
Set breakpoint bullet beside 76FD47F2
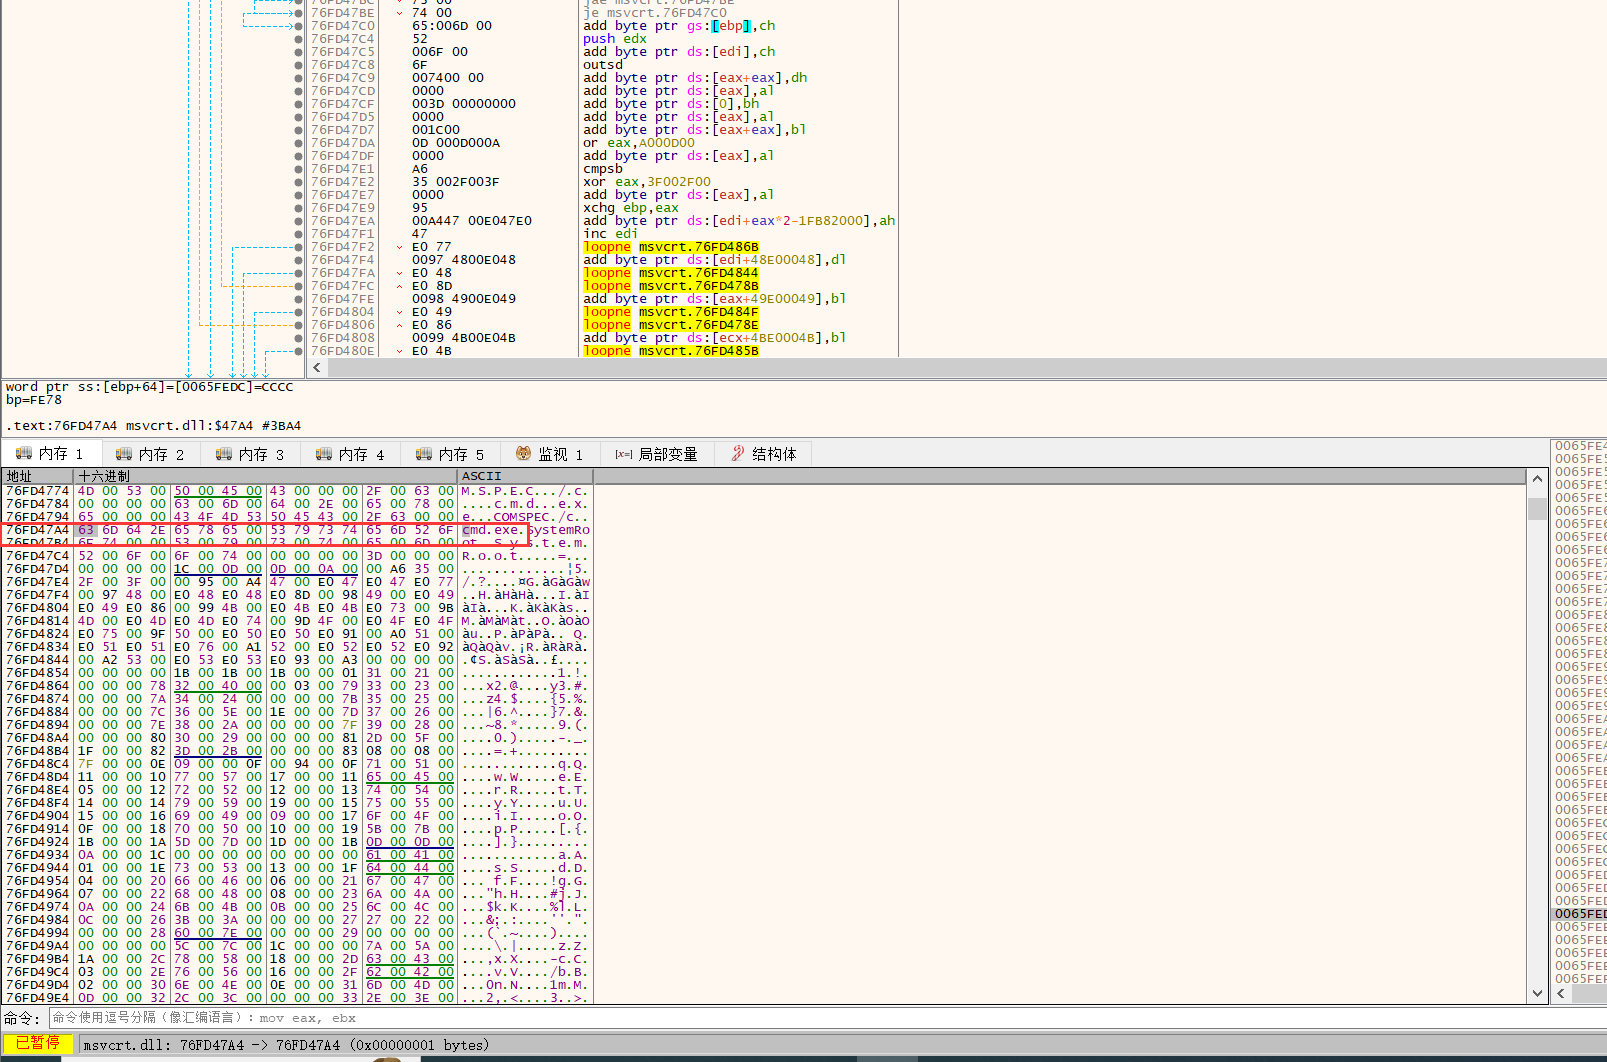coord(298,247)
